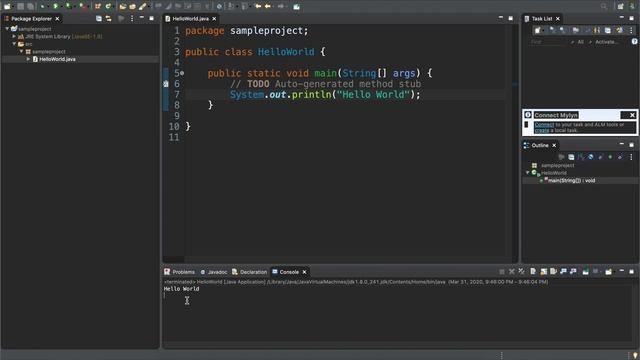Viewport: 640px width, 360px height.
Task: Toggle Pin Console button
Action: tap(585, 272)
